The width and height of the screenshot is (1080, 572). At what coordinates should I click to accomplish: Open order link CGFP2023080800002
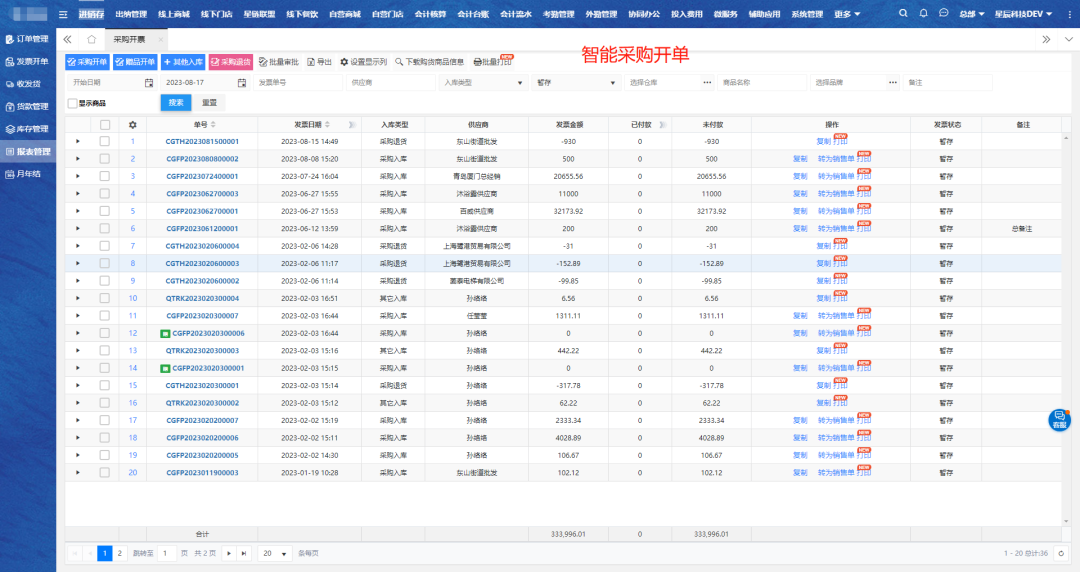(x=202, y=159)
